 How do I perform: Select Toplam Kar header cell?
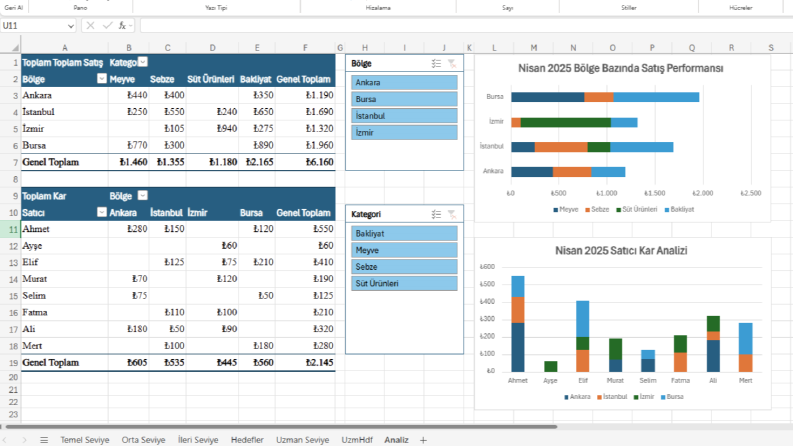[65, 196]
